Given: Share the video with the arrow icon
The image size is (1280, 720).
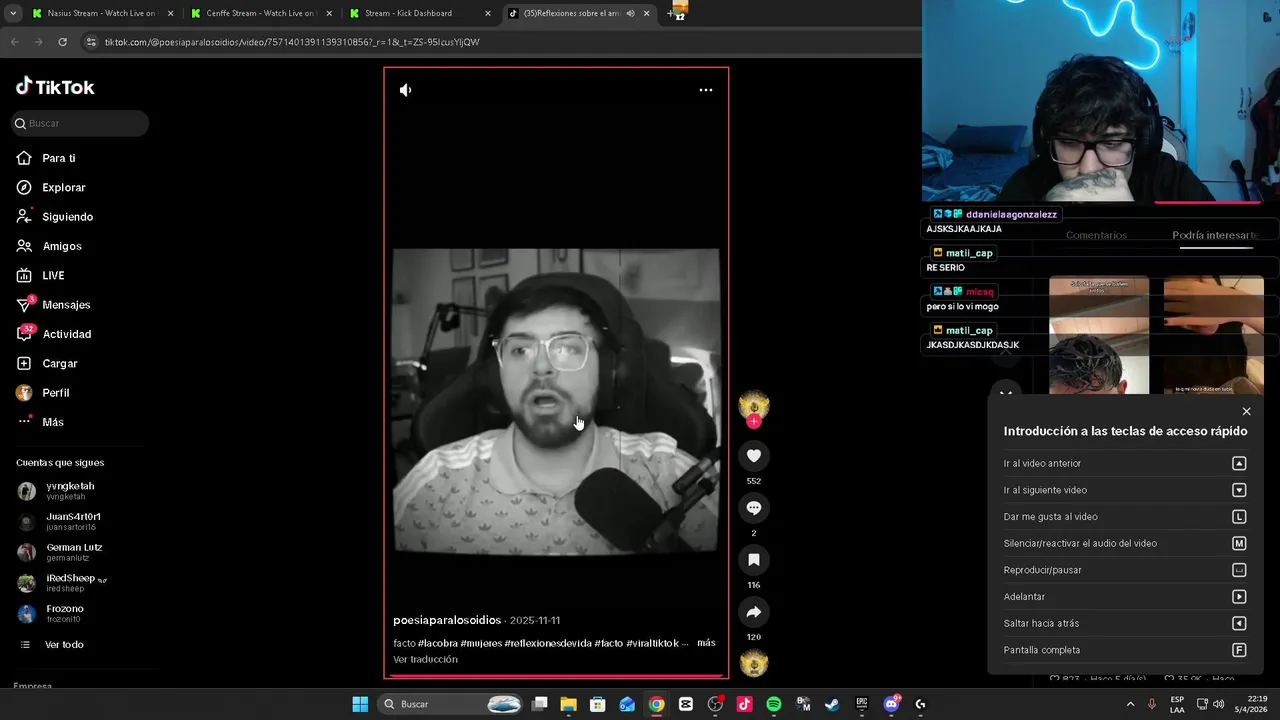Looking at the screenshot, I should tap(754, 612).
